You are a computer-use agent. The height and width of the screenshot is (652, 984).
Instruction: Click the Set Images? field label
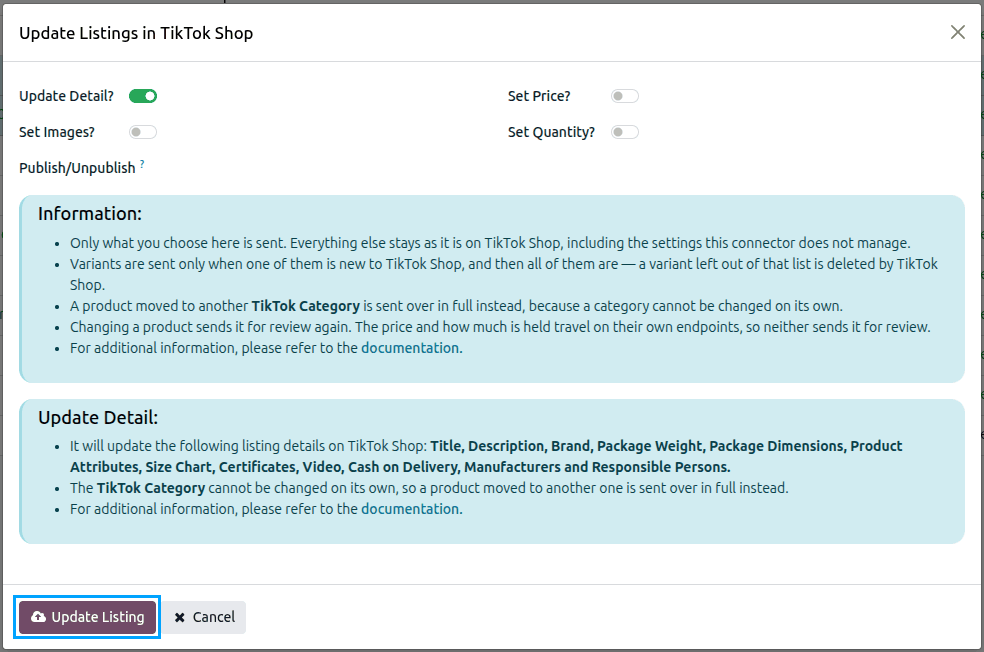click(x=57, y=132)
